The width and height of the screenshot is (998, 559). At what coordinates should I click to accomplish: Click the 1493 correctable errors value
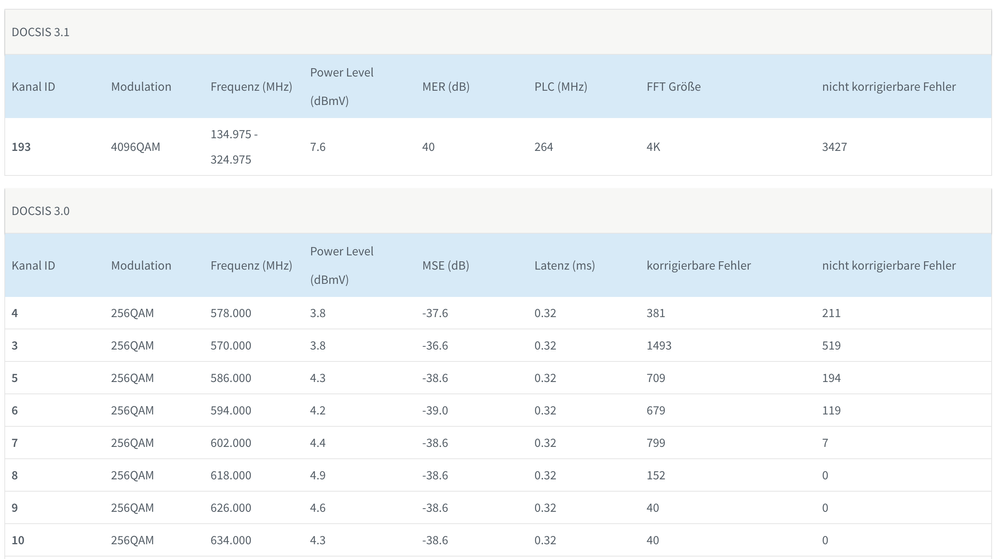(659, 346)
